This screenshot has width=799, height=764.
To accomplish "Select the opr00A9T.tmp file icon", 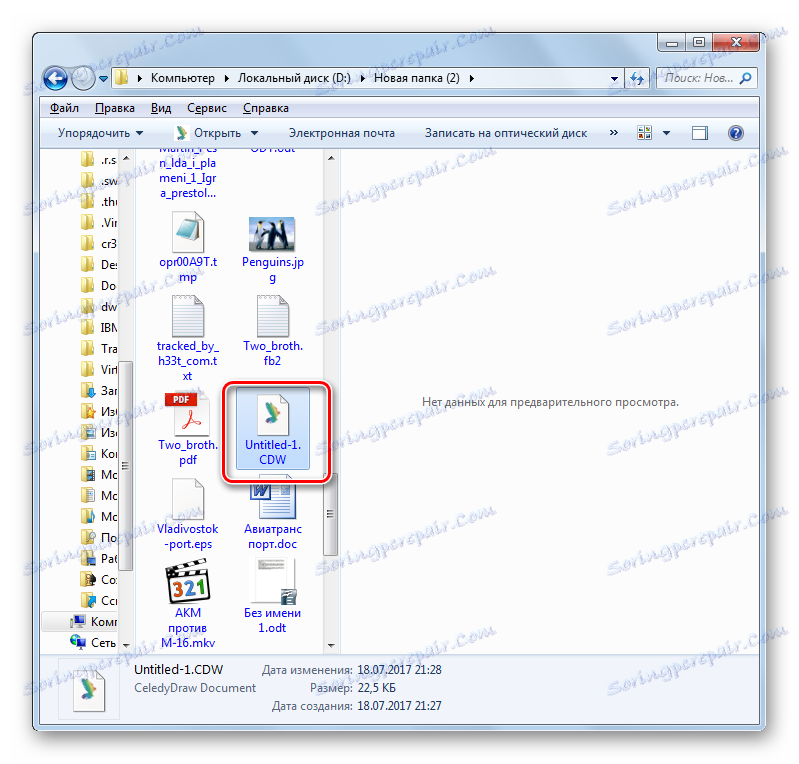I will pyautogui.click(x=188, y=232).
